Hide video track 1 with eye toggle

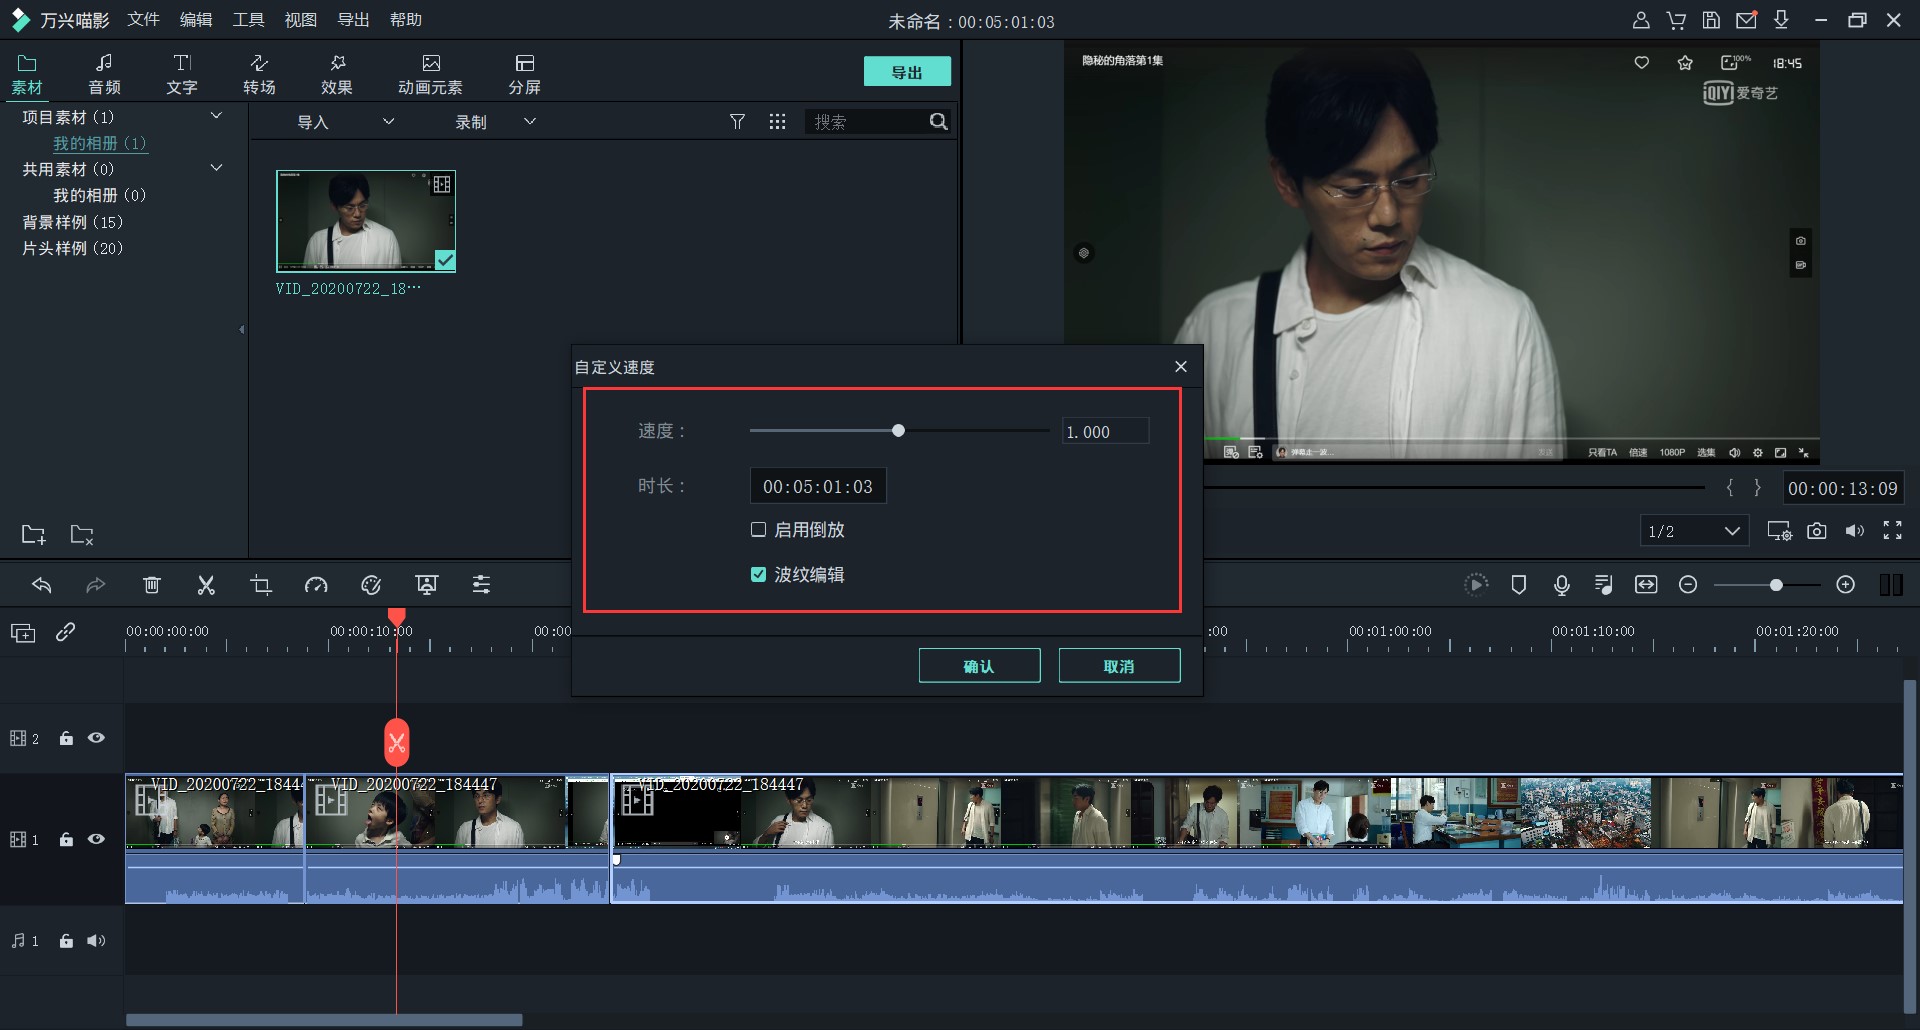[96, 840]
